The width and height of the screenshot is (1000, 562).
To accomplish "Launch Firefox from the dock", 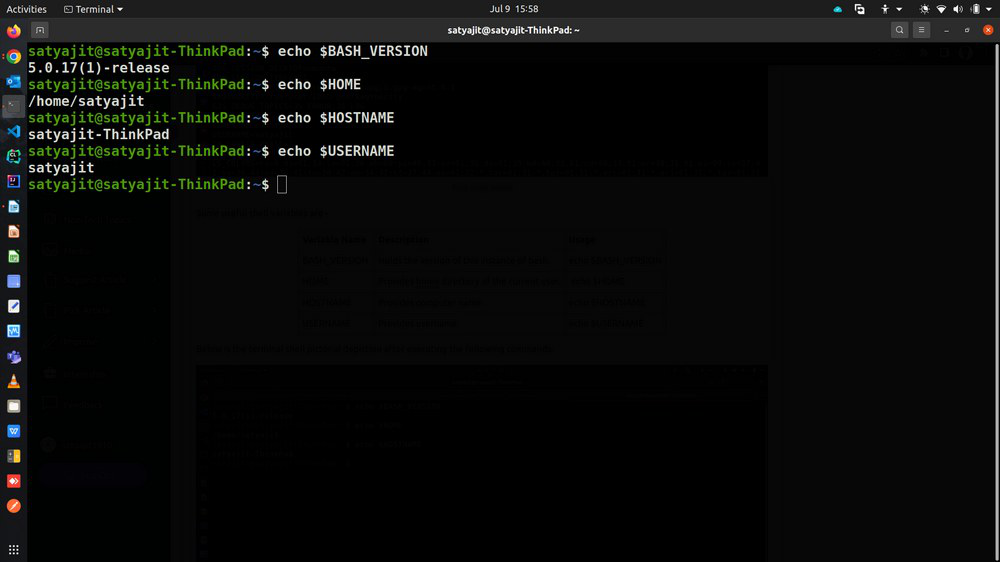I will pyautogui.click(x=14, y=32).
